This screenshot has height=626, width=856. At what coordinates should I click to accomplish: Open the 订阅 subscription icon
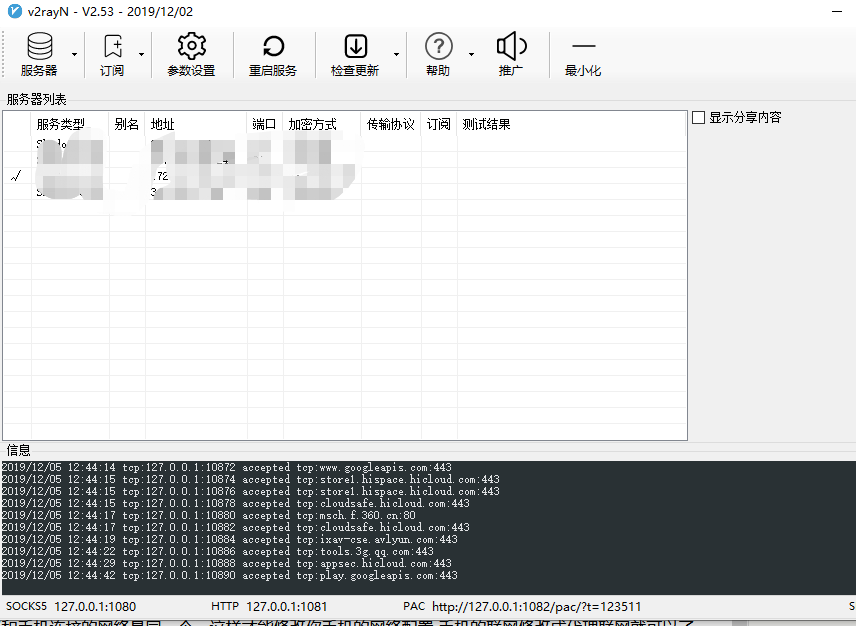pos(112,47)
